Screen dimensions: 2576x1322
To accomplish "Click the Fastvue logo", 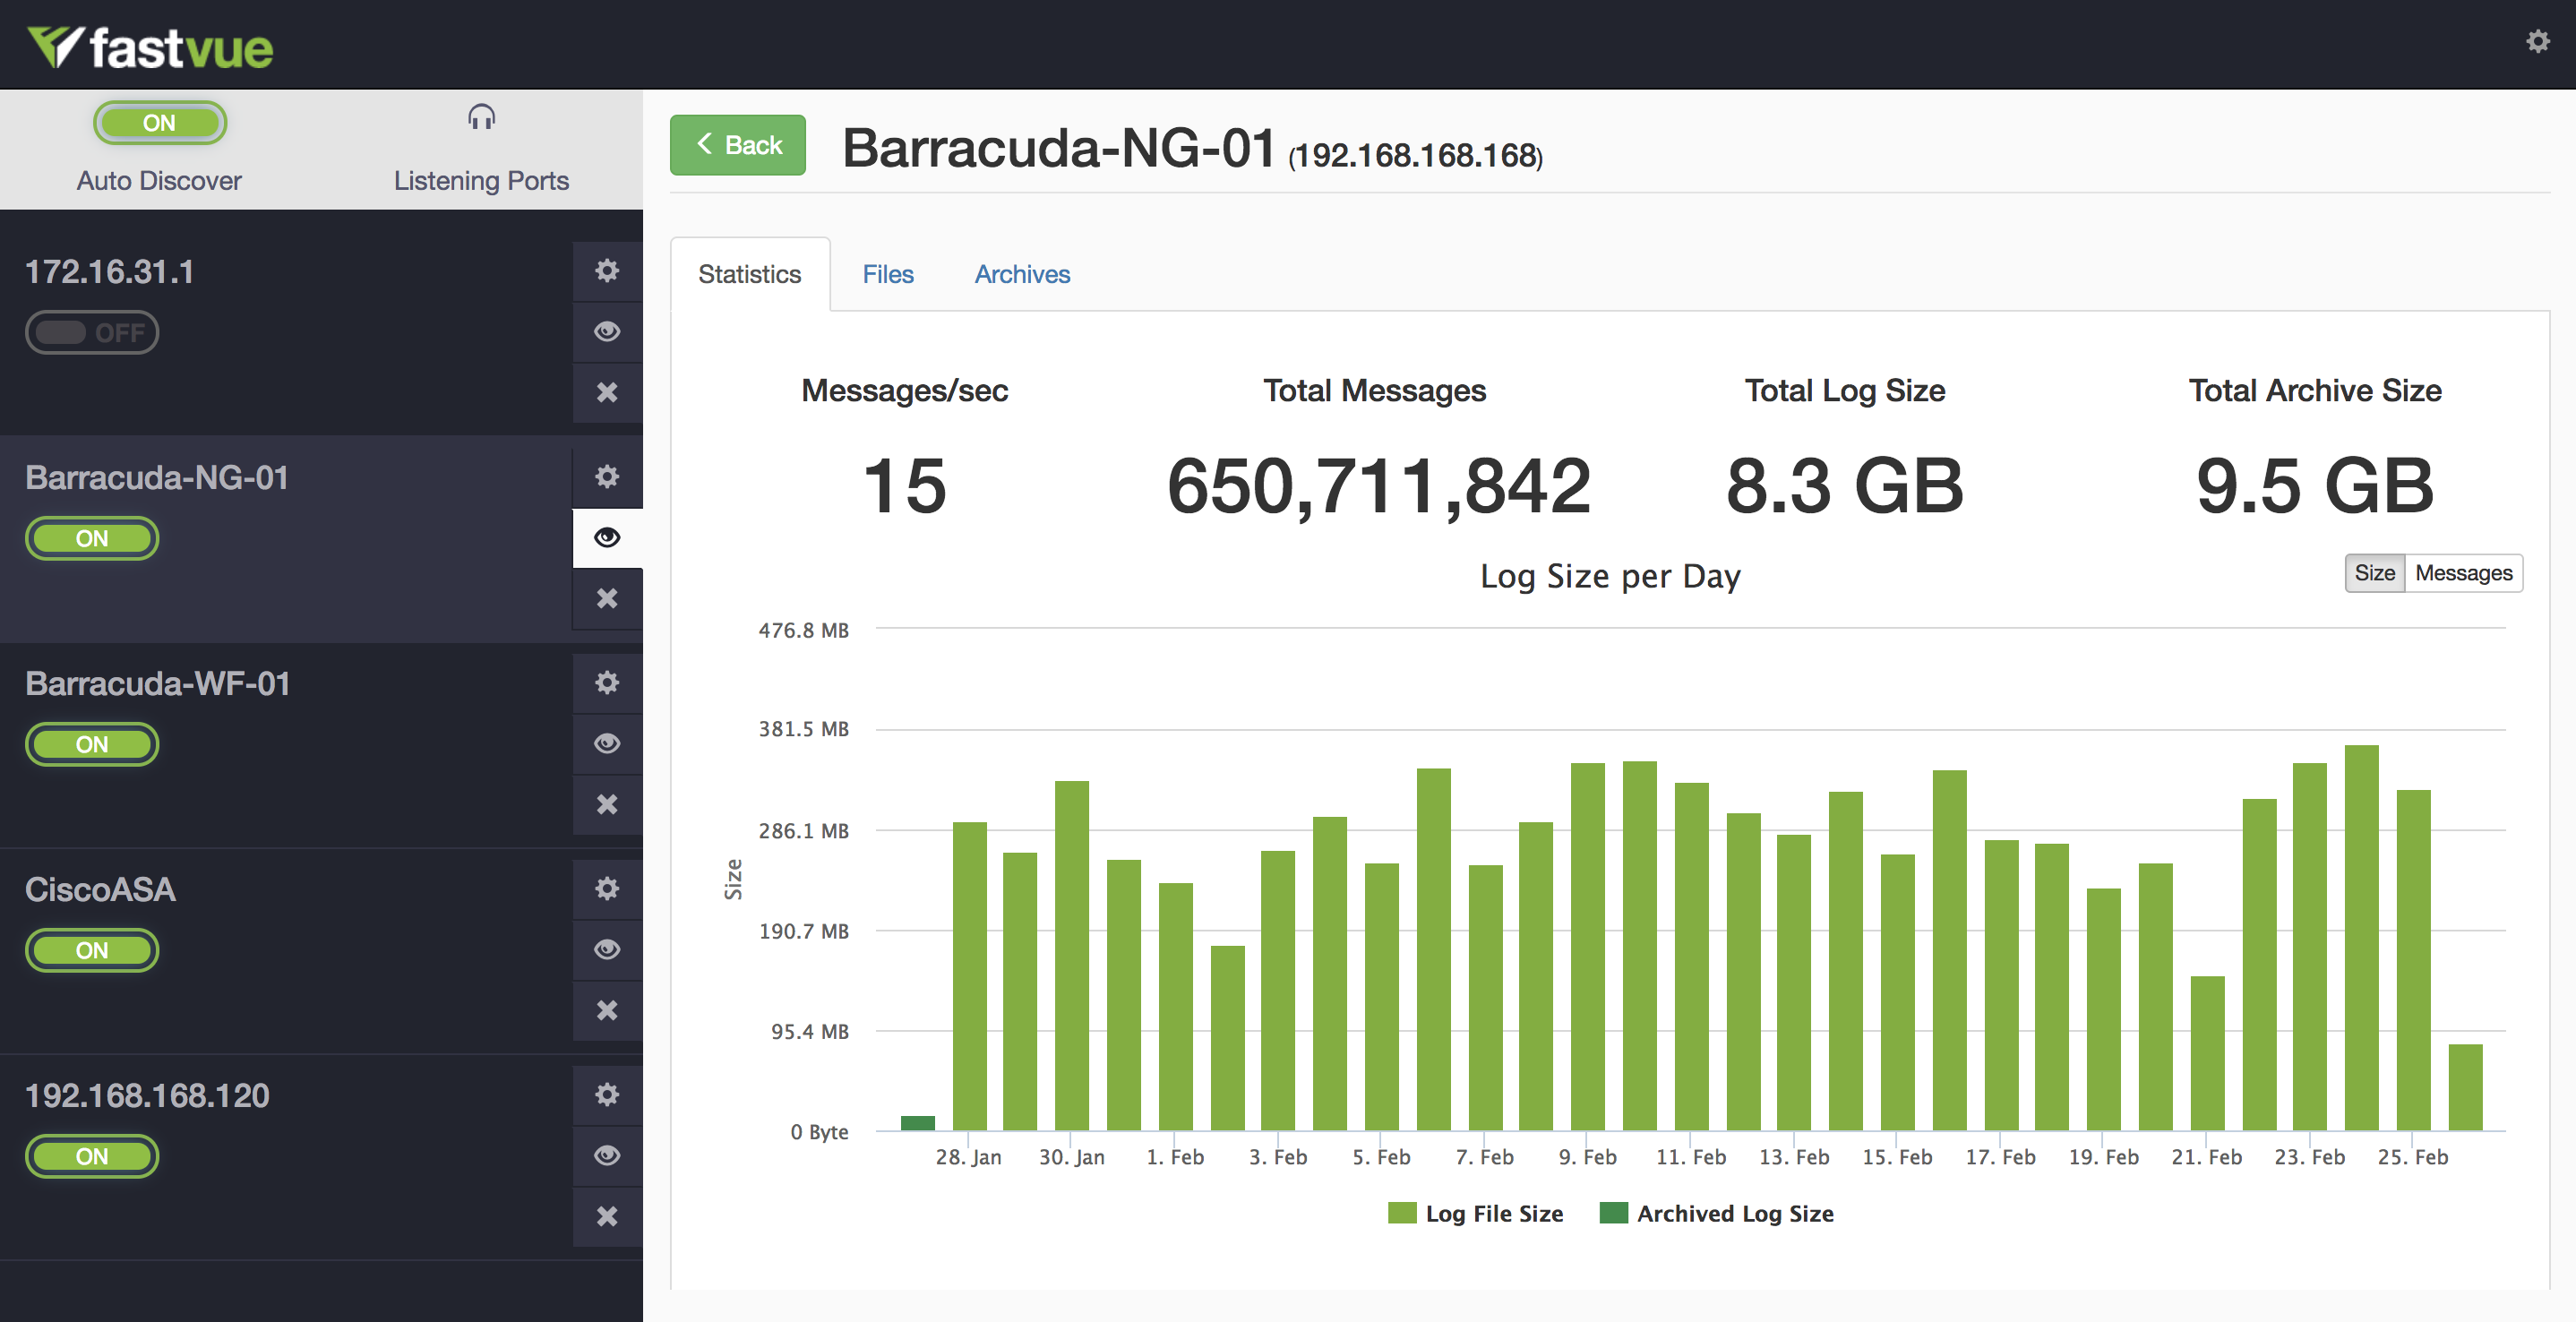I will click(x=150, y=47).
